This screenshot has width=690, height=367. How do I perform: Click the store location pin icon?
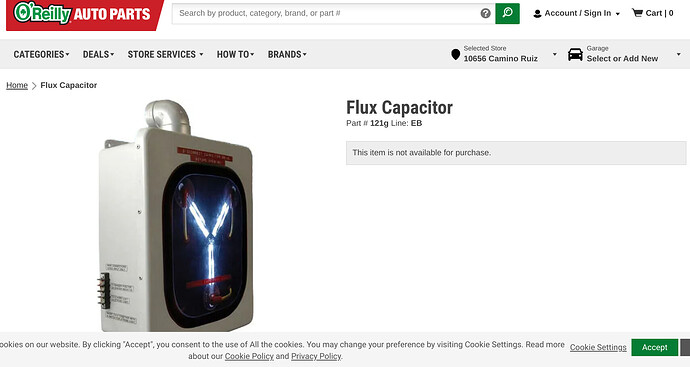point(455,55)
